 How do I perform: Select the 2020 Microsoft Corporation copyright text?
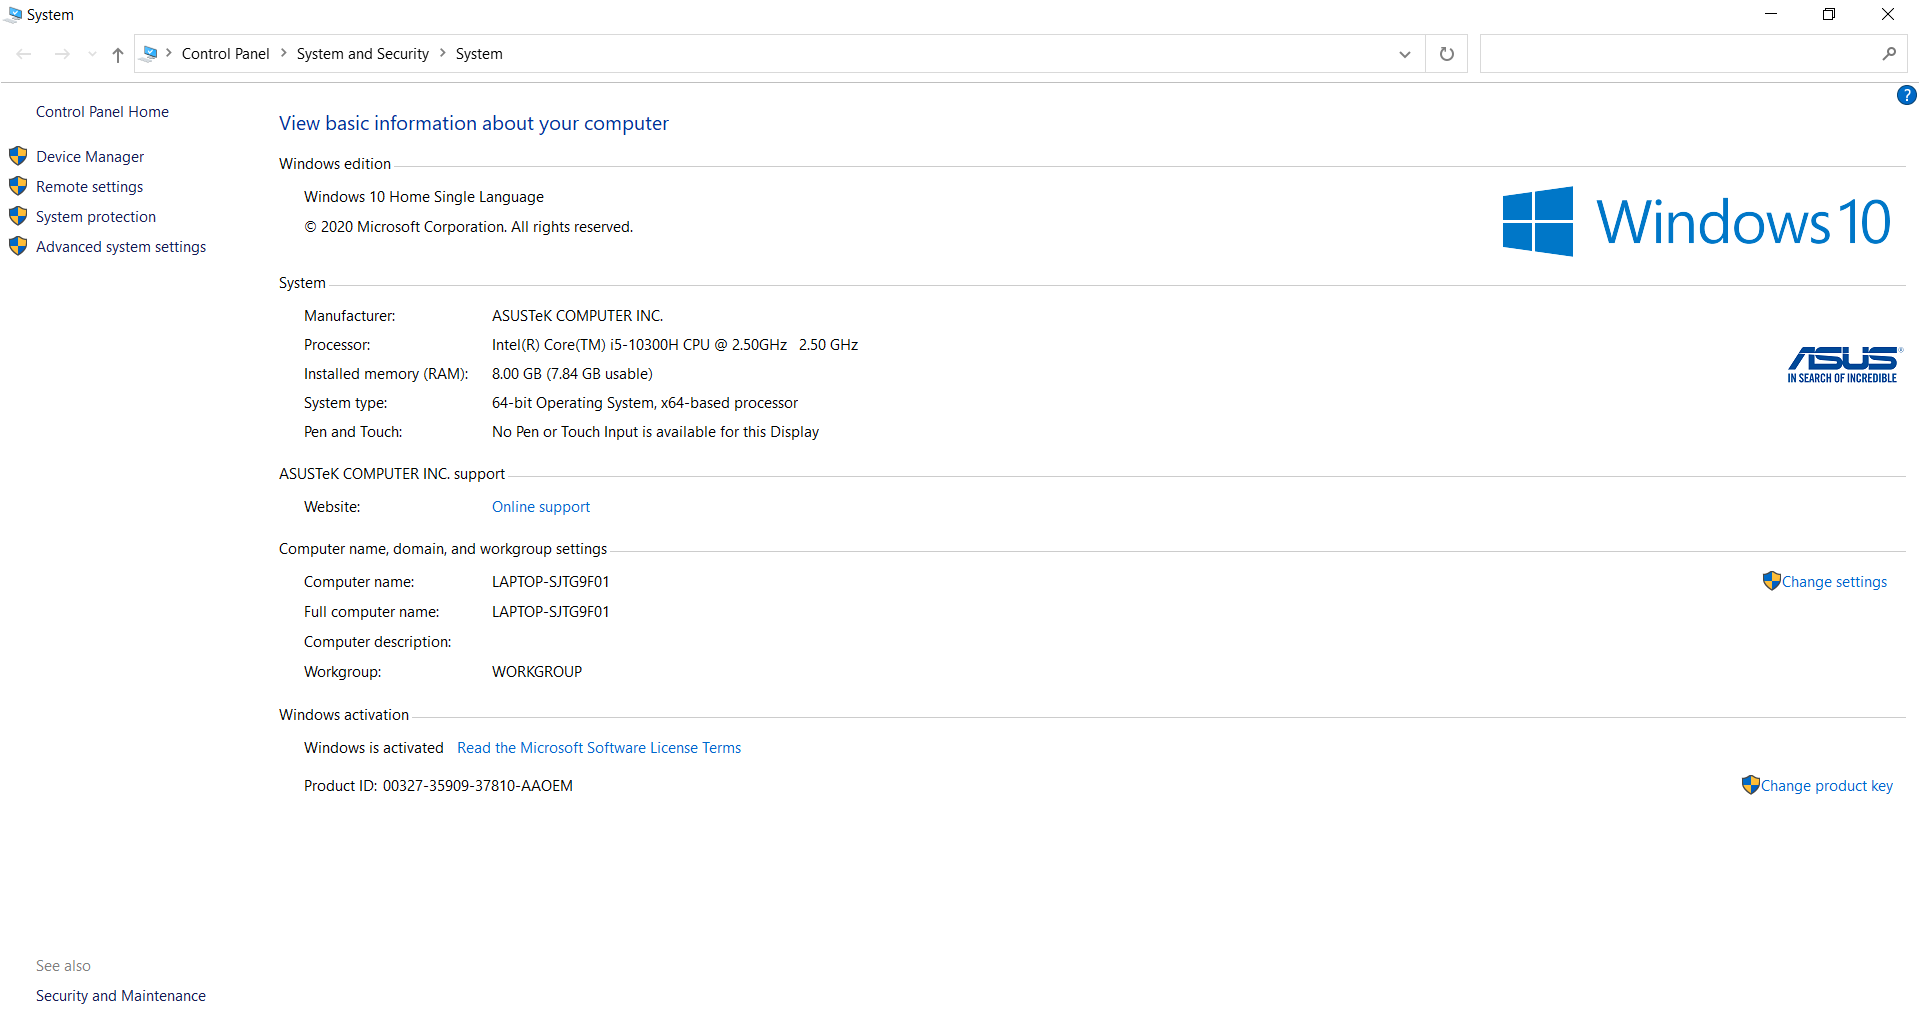[x=468, y=227]
